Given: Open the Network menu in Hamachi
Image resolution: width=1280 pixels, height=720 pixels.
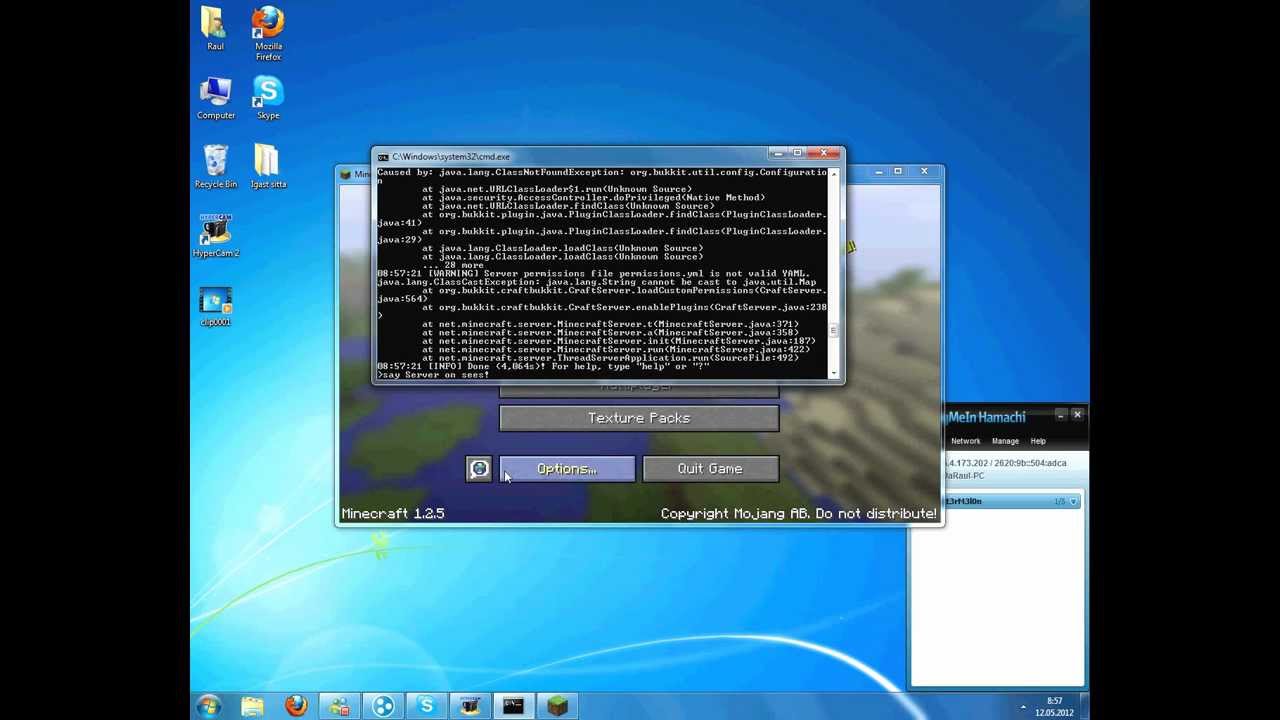Looking at the screenshot, I should click(x=965, y=441).
